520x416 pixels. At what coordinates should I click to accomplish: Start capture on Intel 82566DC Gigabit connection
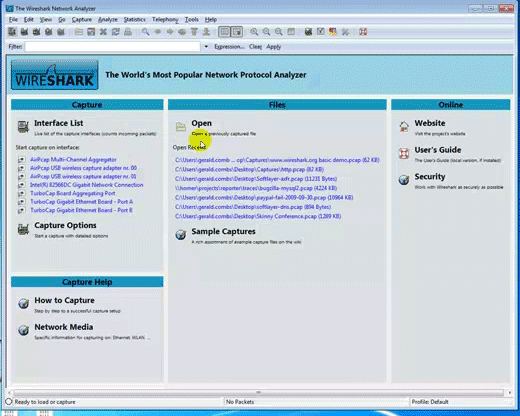pos(87,185)
